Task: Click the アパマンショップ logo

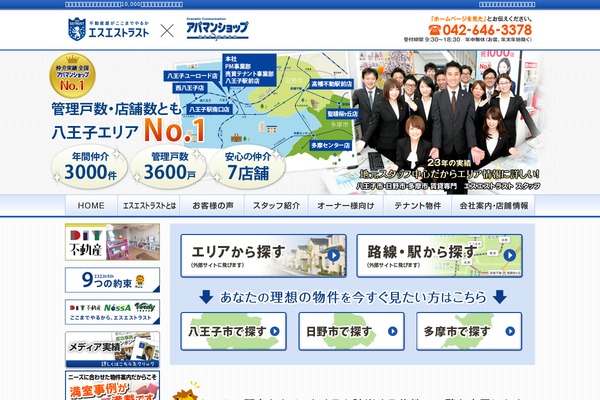Action: [x=217, y=29]
